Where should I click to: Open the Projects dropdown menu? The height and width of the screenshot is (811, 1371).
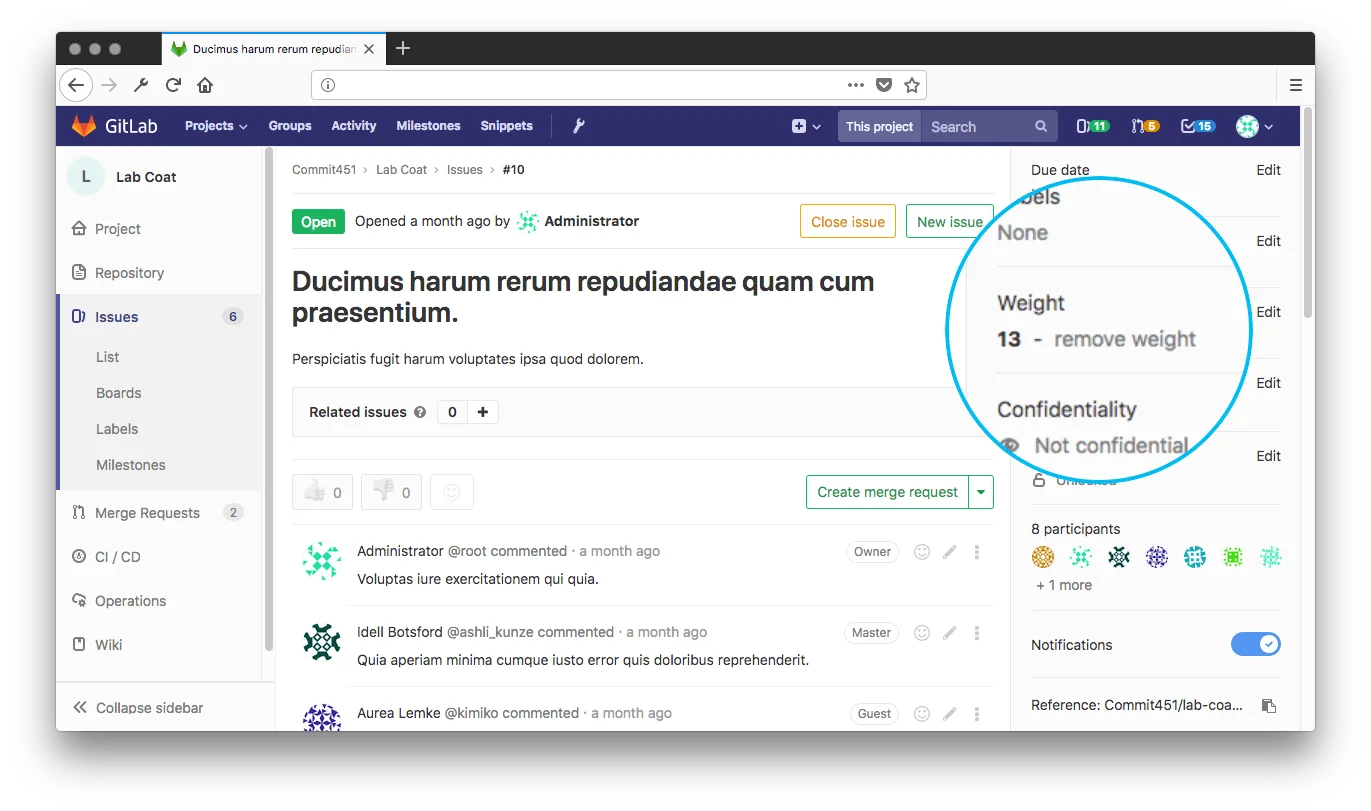pos(216,126)
